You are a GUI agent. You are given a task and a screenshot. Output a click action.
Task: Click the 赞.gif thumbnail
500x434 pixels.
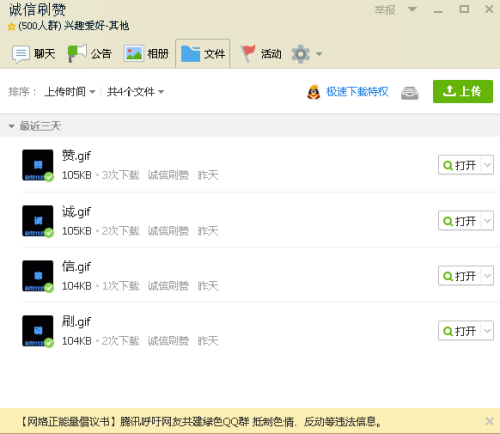tap(38, 165)
